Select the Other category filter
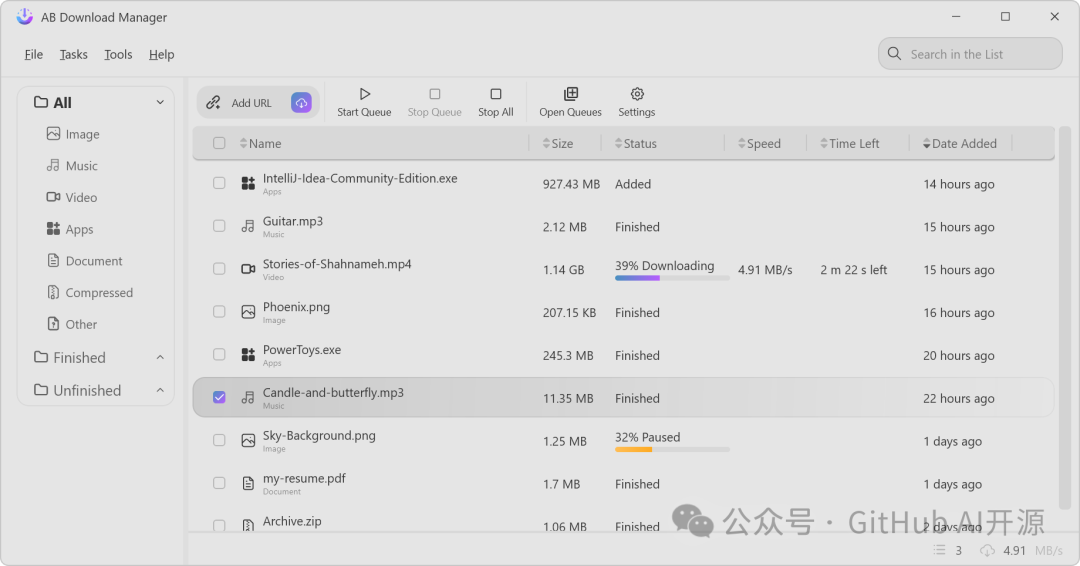 72,324
